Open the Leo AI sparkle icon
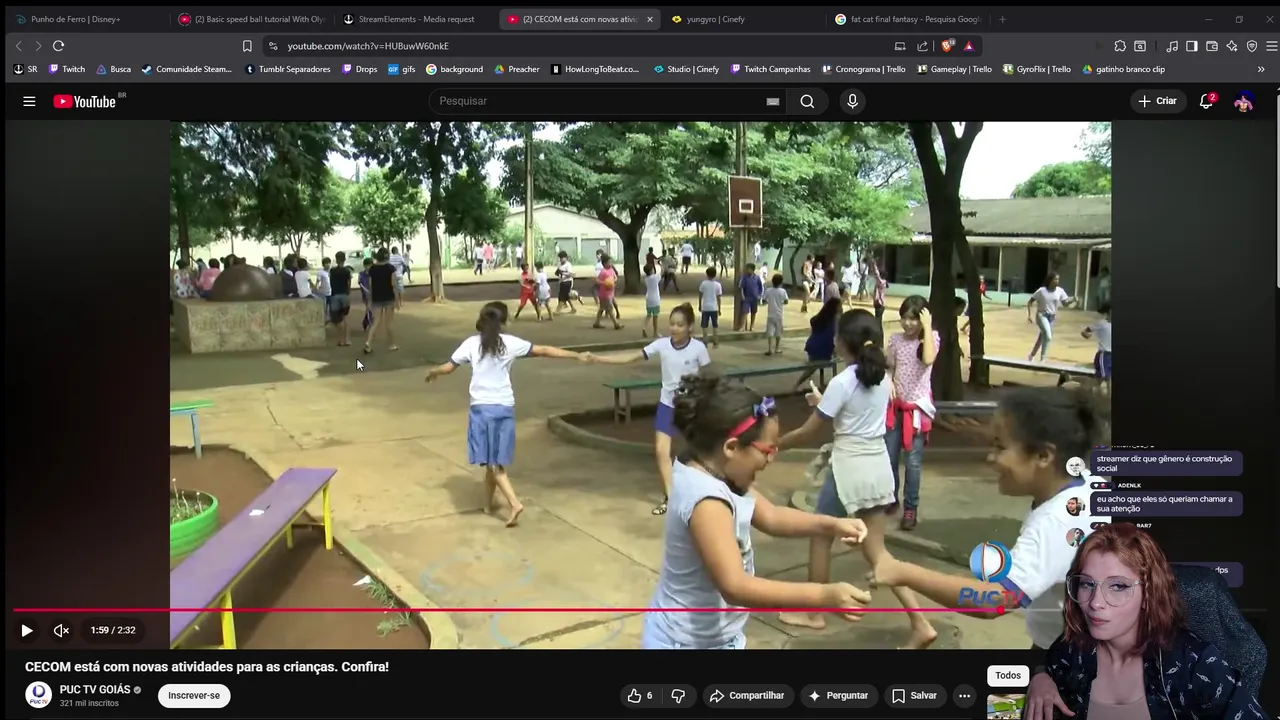 1232,46
